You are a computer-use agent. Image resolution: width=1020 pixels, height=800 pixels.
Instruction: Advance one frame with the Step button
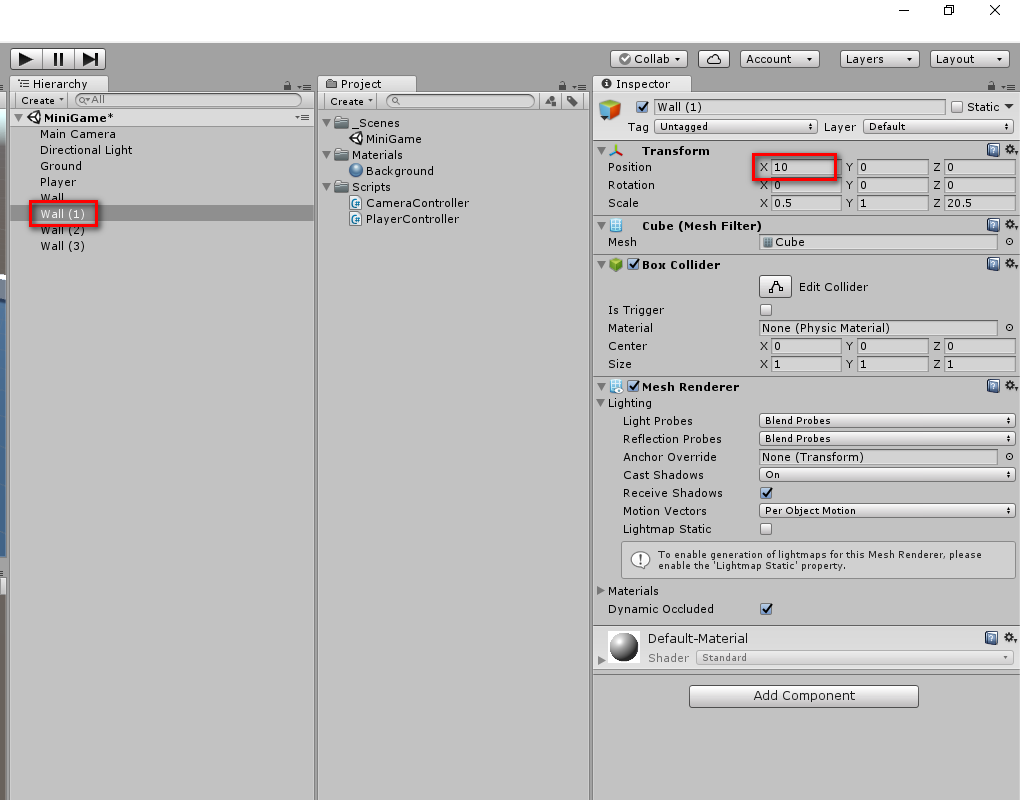tap(90, 59)
